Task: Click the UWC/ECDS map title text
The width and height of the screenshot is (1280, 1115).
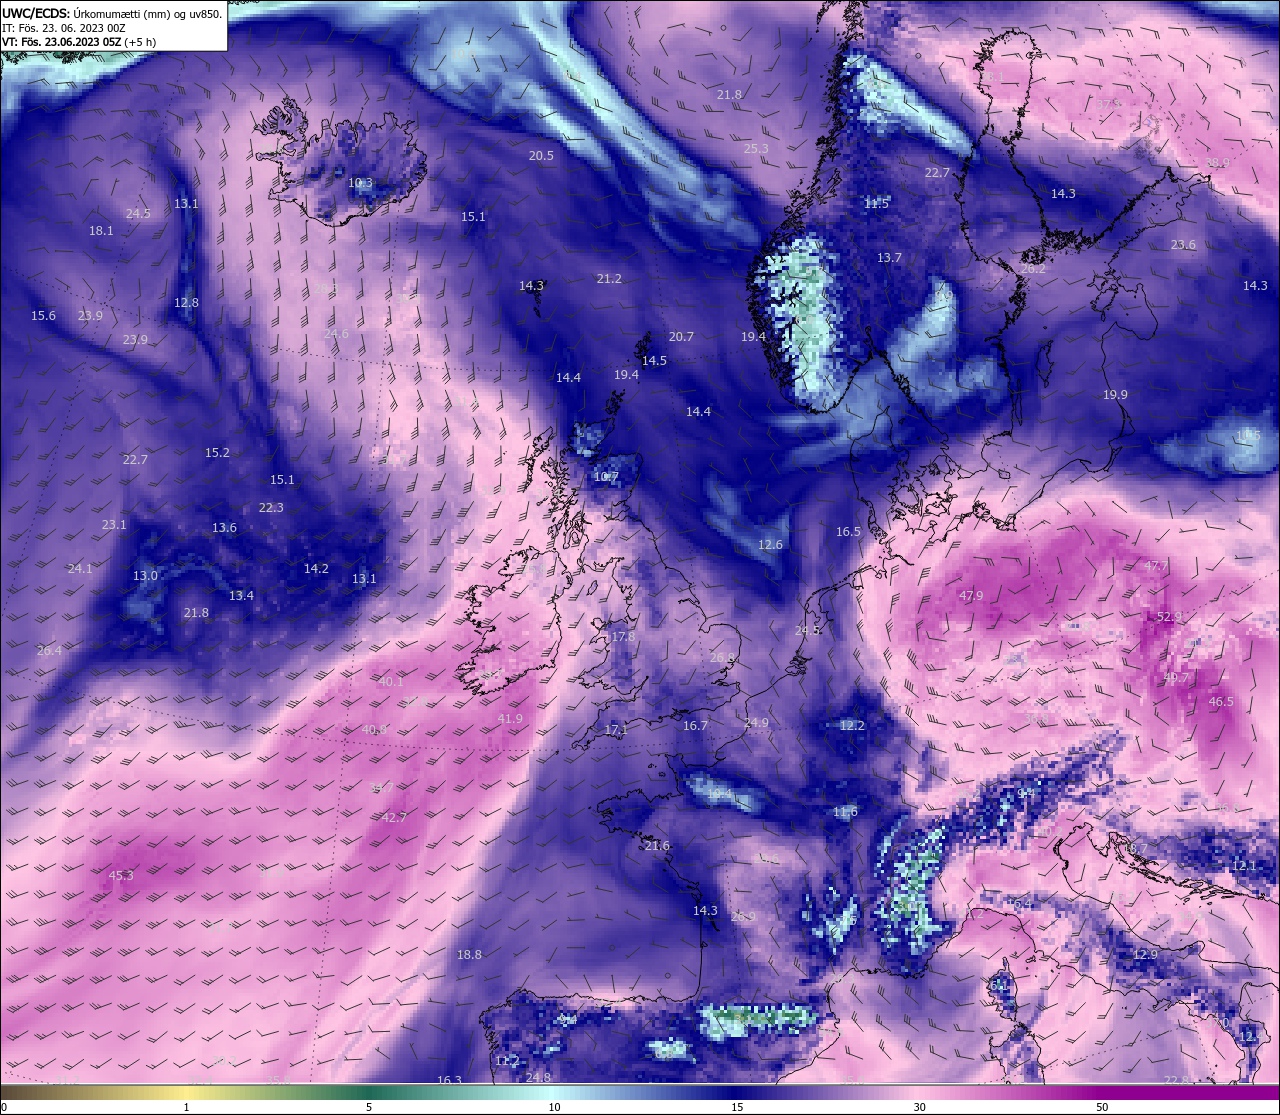Action: click(112, 14)
